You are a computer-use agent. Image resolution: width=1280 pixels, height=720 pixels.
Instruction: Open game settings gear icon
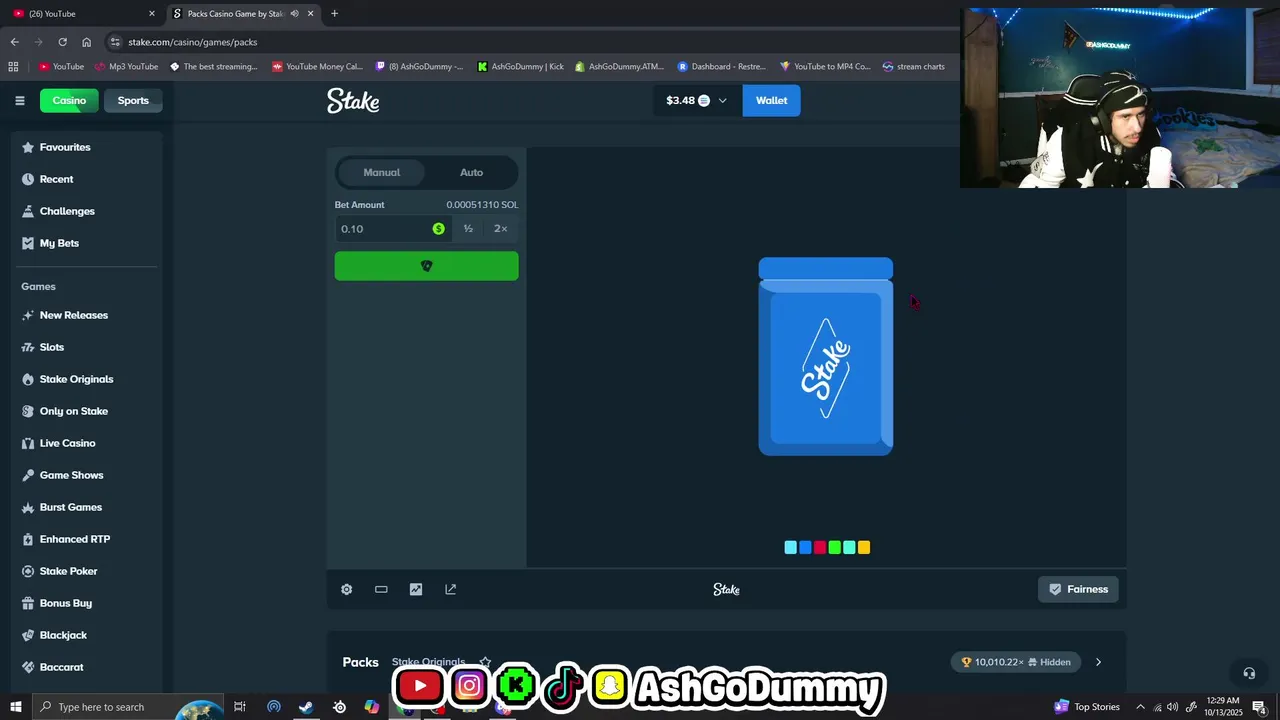point(346,589)
